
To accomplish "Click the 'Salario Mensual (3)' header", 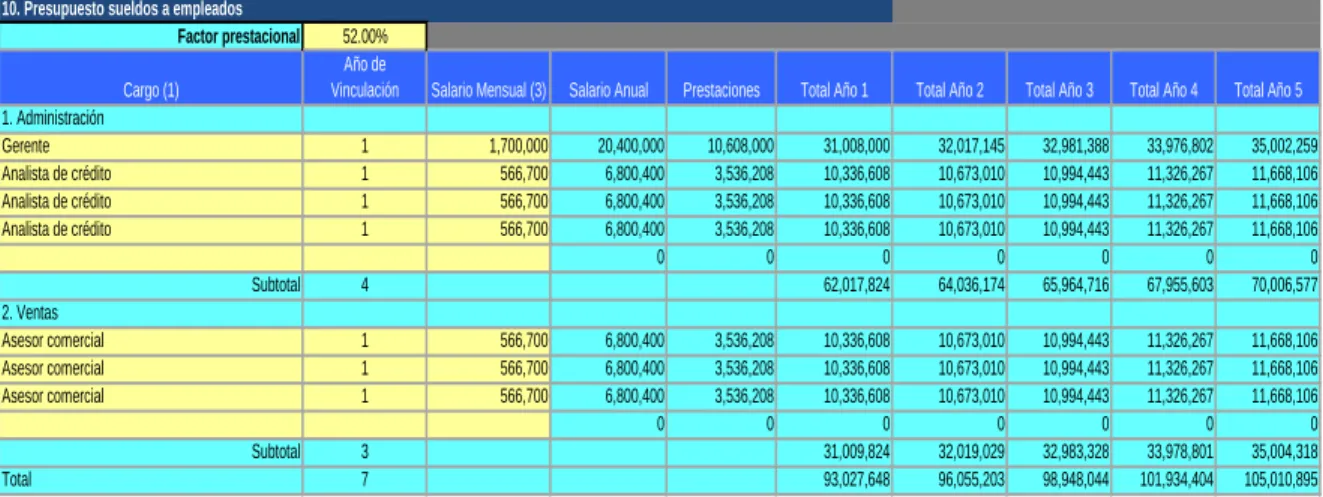I will pos(488,78).
